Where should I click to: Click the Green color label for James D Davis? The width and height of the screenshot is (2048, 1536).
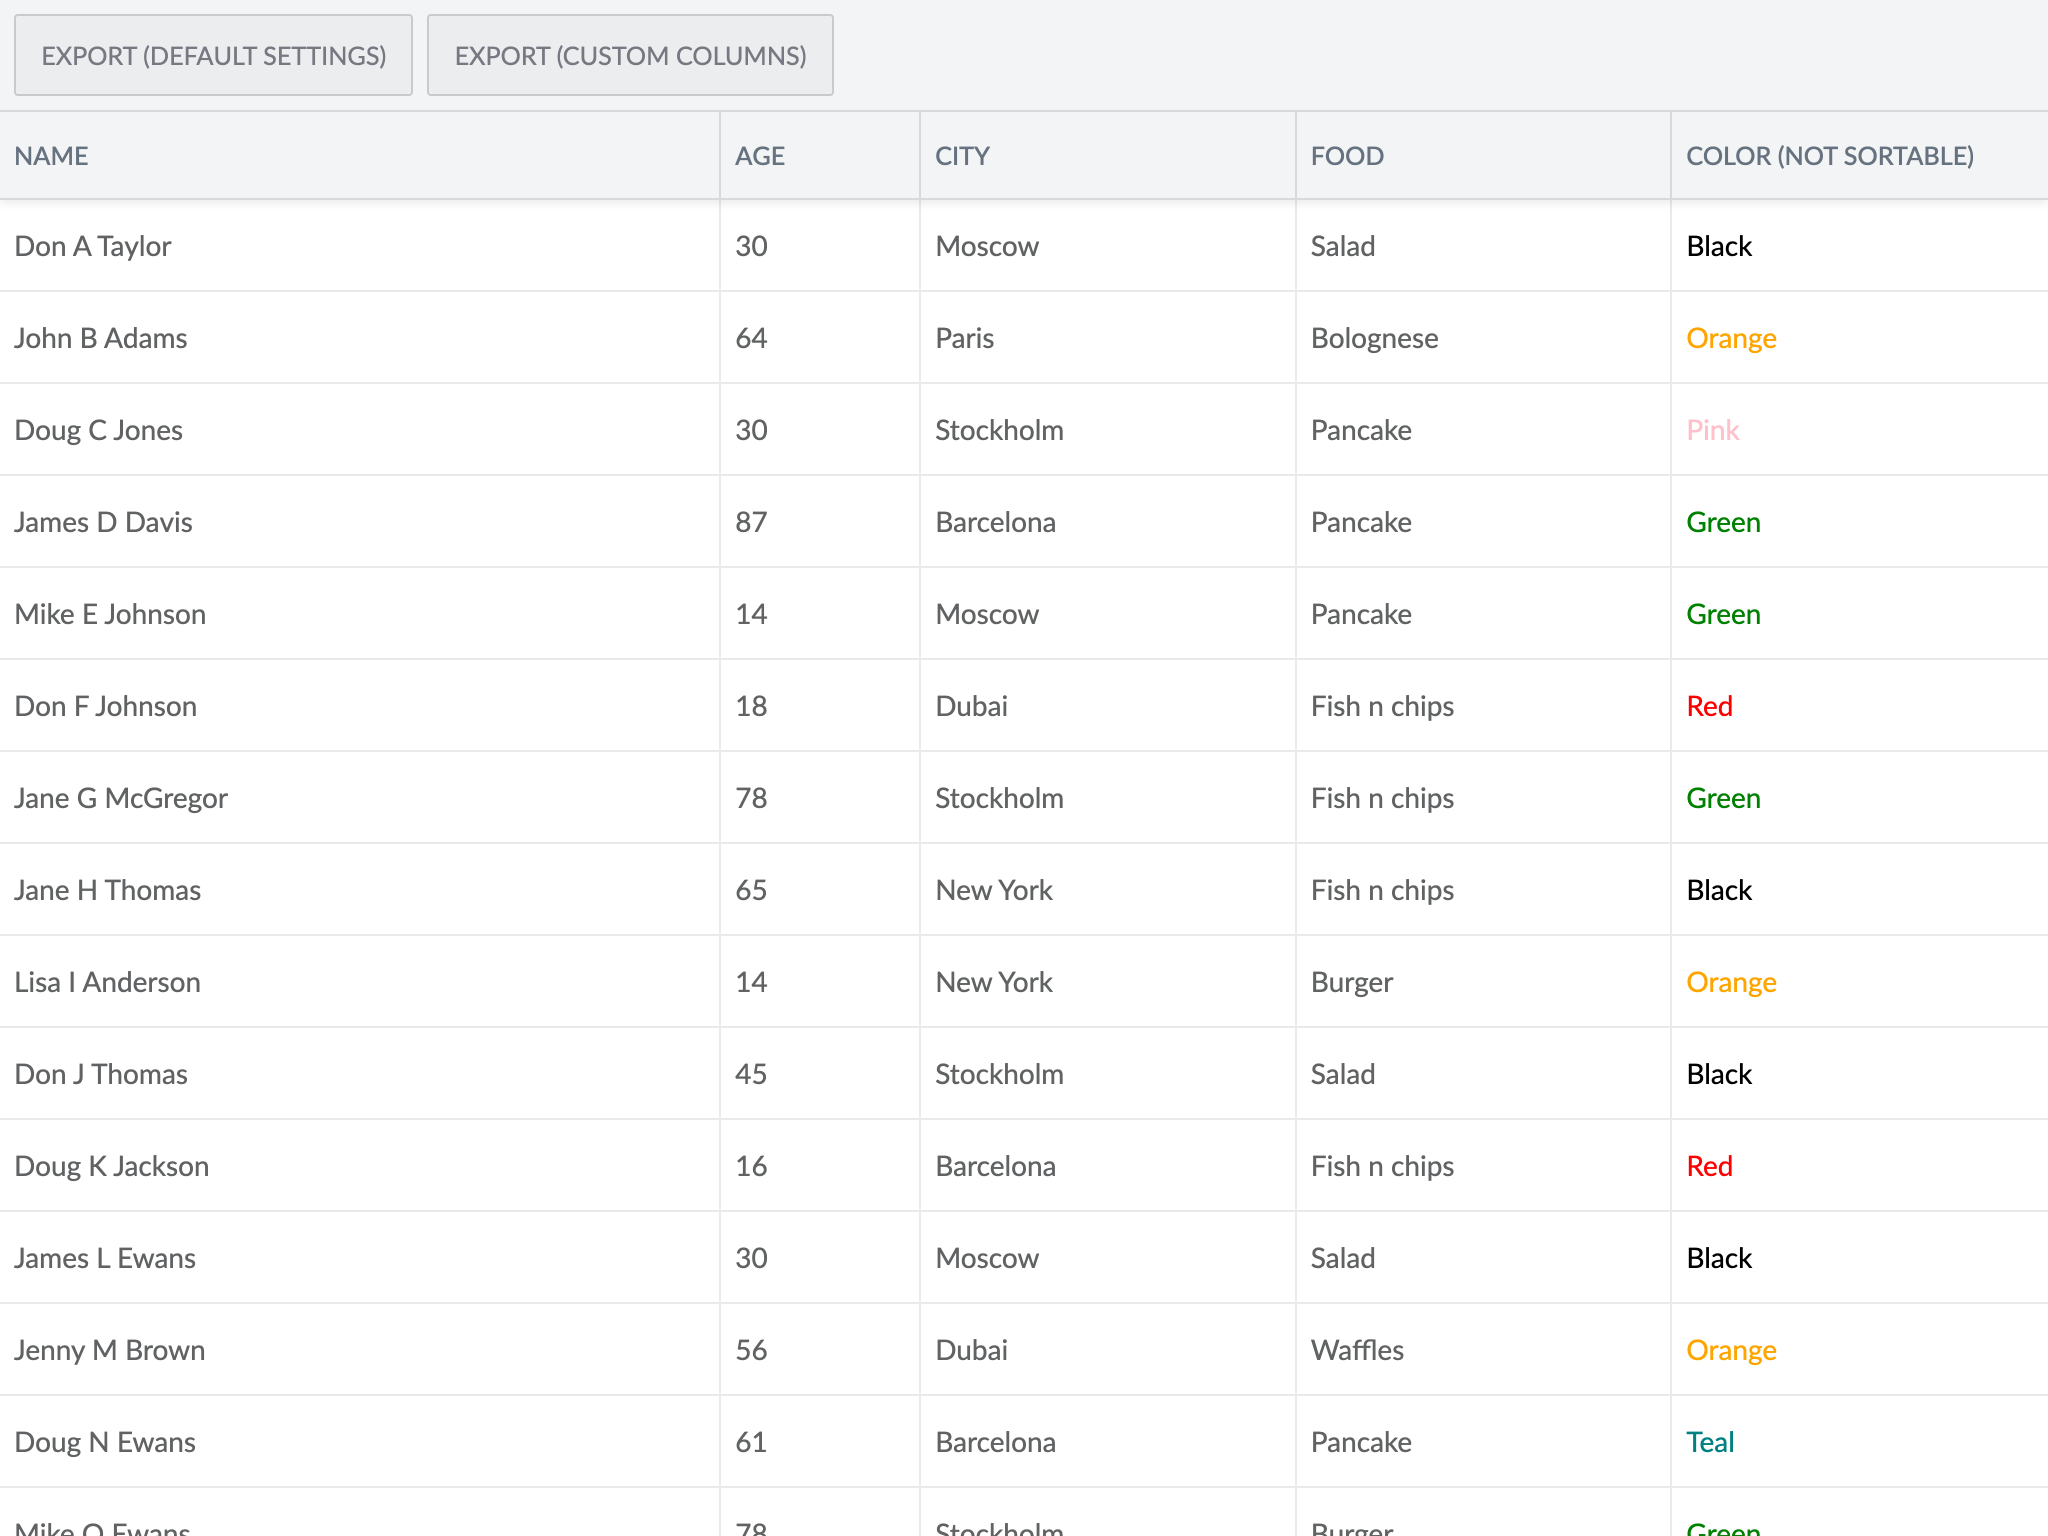[x=1723, y=522]
